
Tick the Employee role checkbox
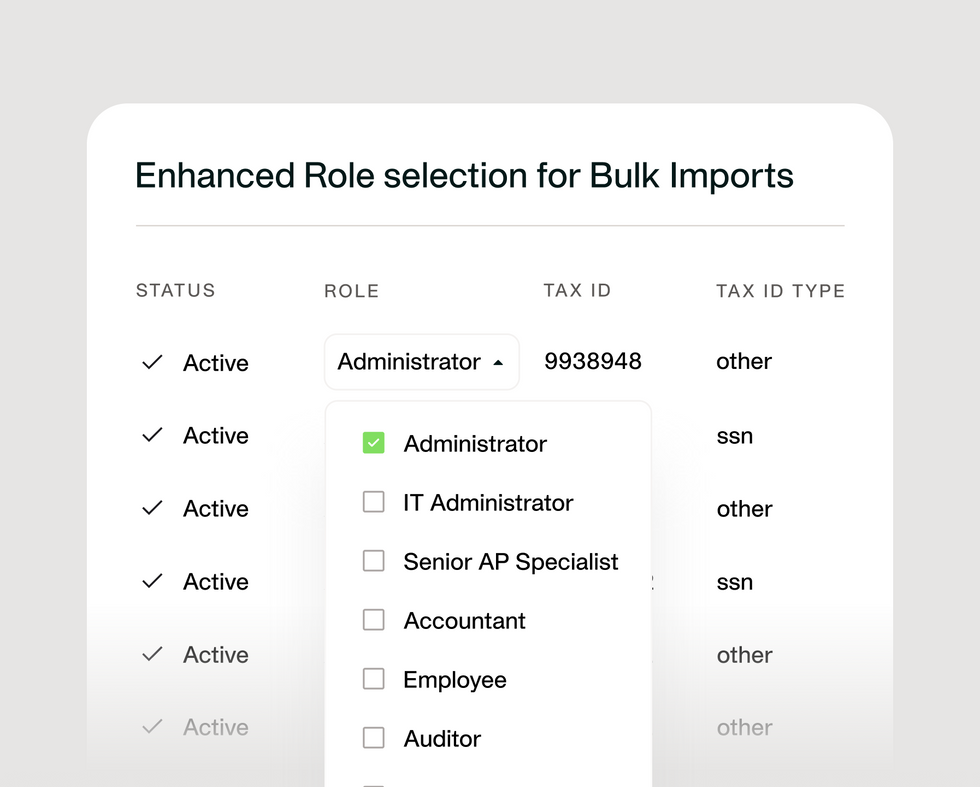pos(374,679)
